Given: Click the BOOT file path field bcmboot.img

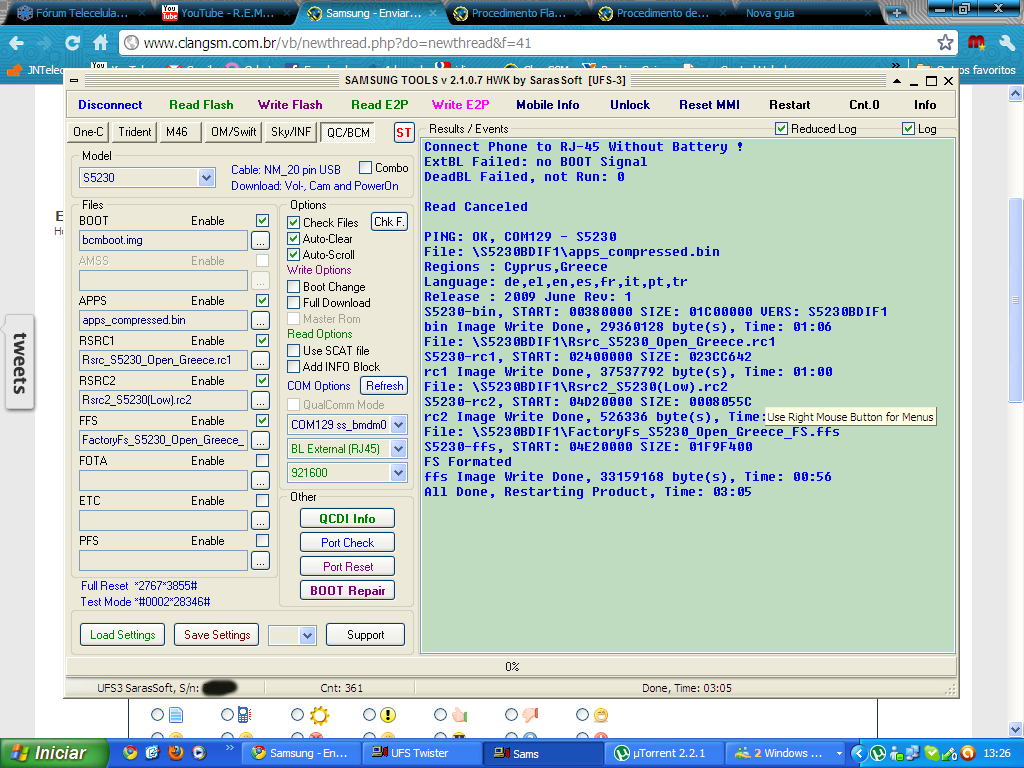Looking at the screenshot, I should pos(163,240).
